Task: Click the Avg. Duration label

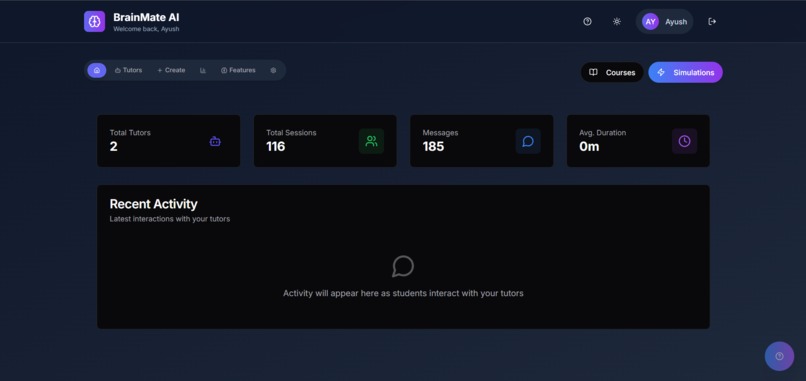Action: pos(602,133)
